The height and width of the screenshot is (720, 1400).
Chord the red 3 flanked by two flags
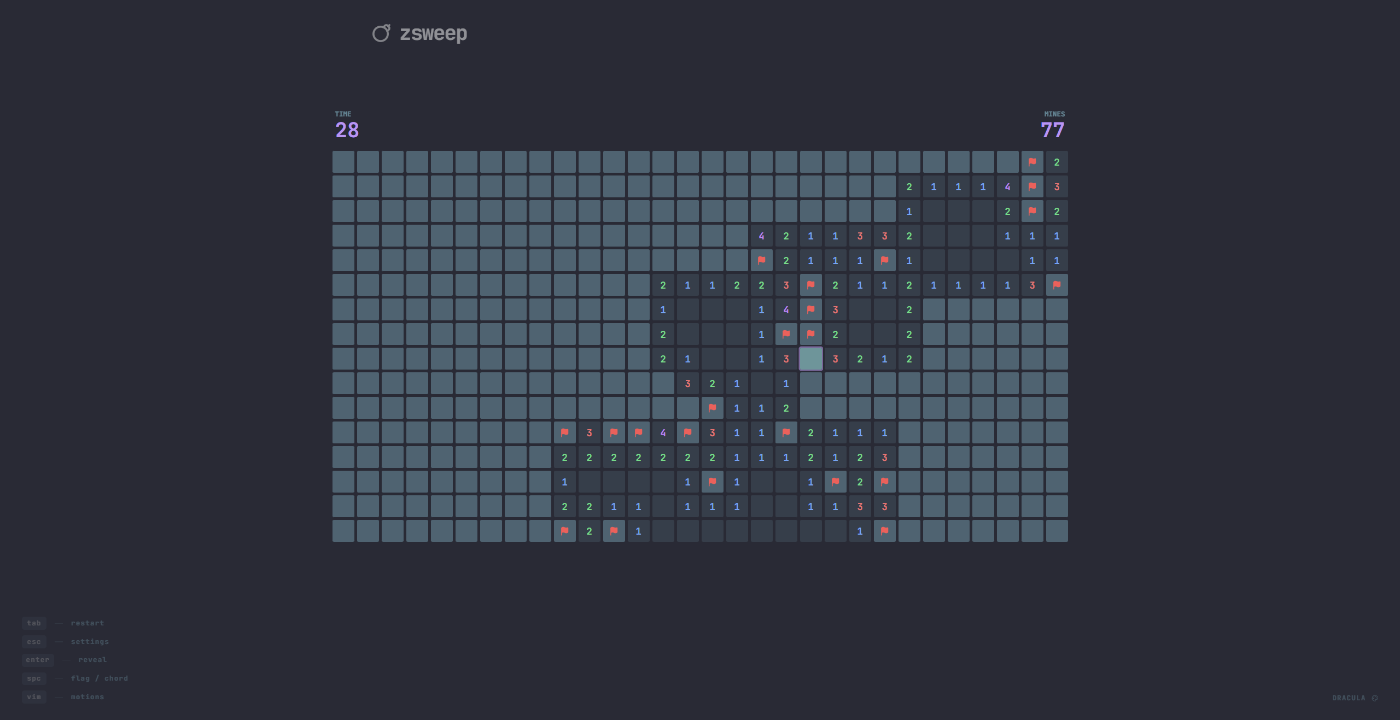point(590,433)
